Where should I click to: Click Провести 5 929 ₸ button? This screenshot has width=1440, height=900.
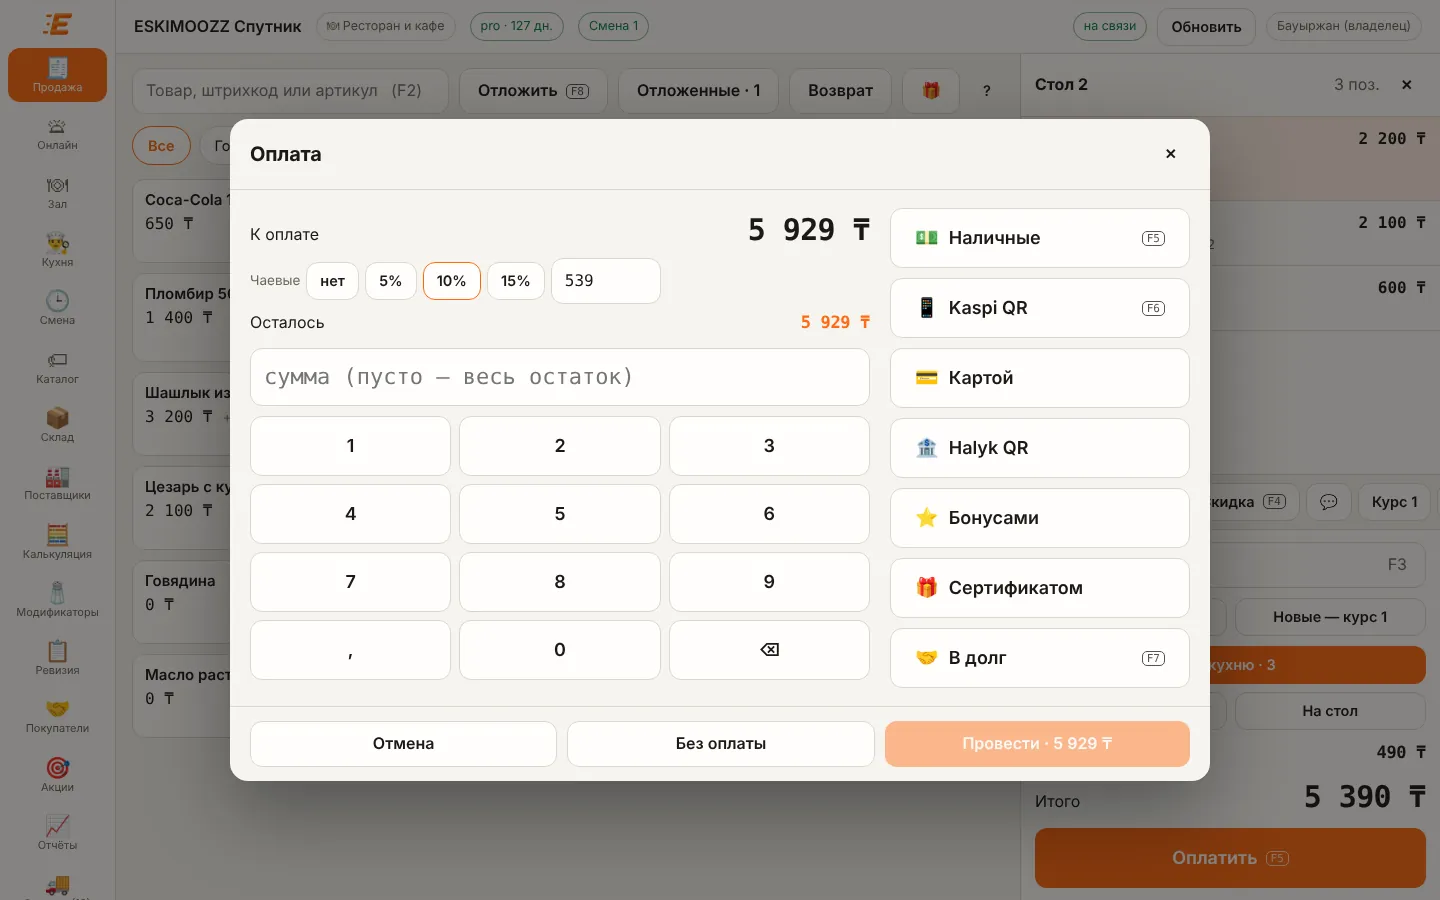click(x=1037, y=744)
